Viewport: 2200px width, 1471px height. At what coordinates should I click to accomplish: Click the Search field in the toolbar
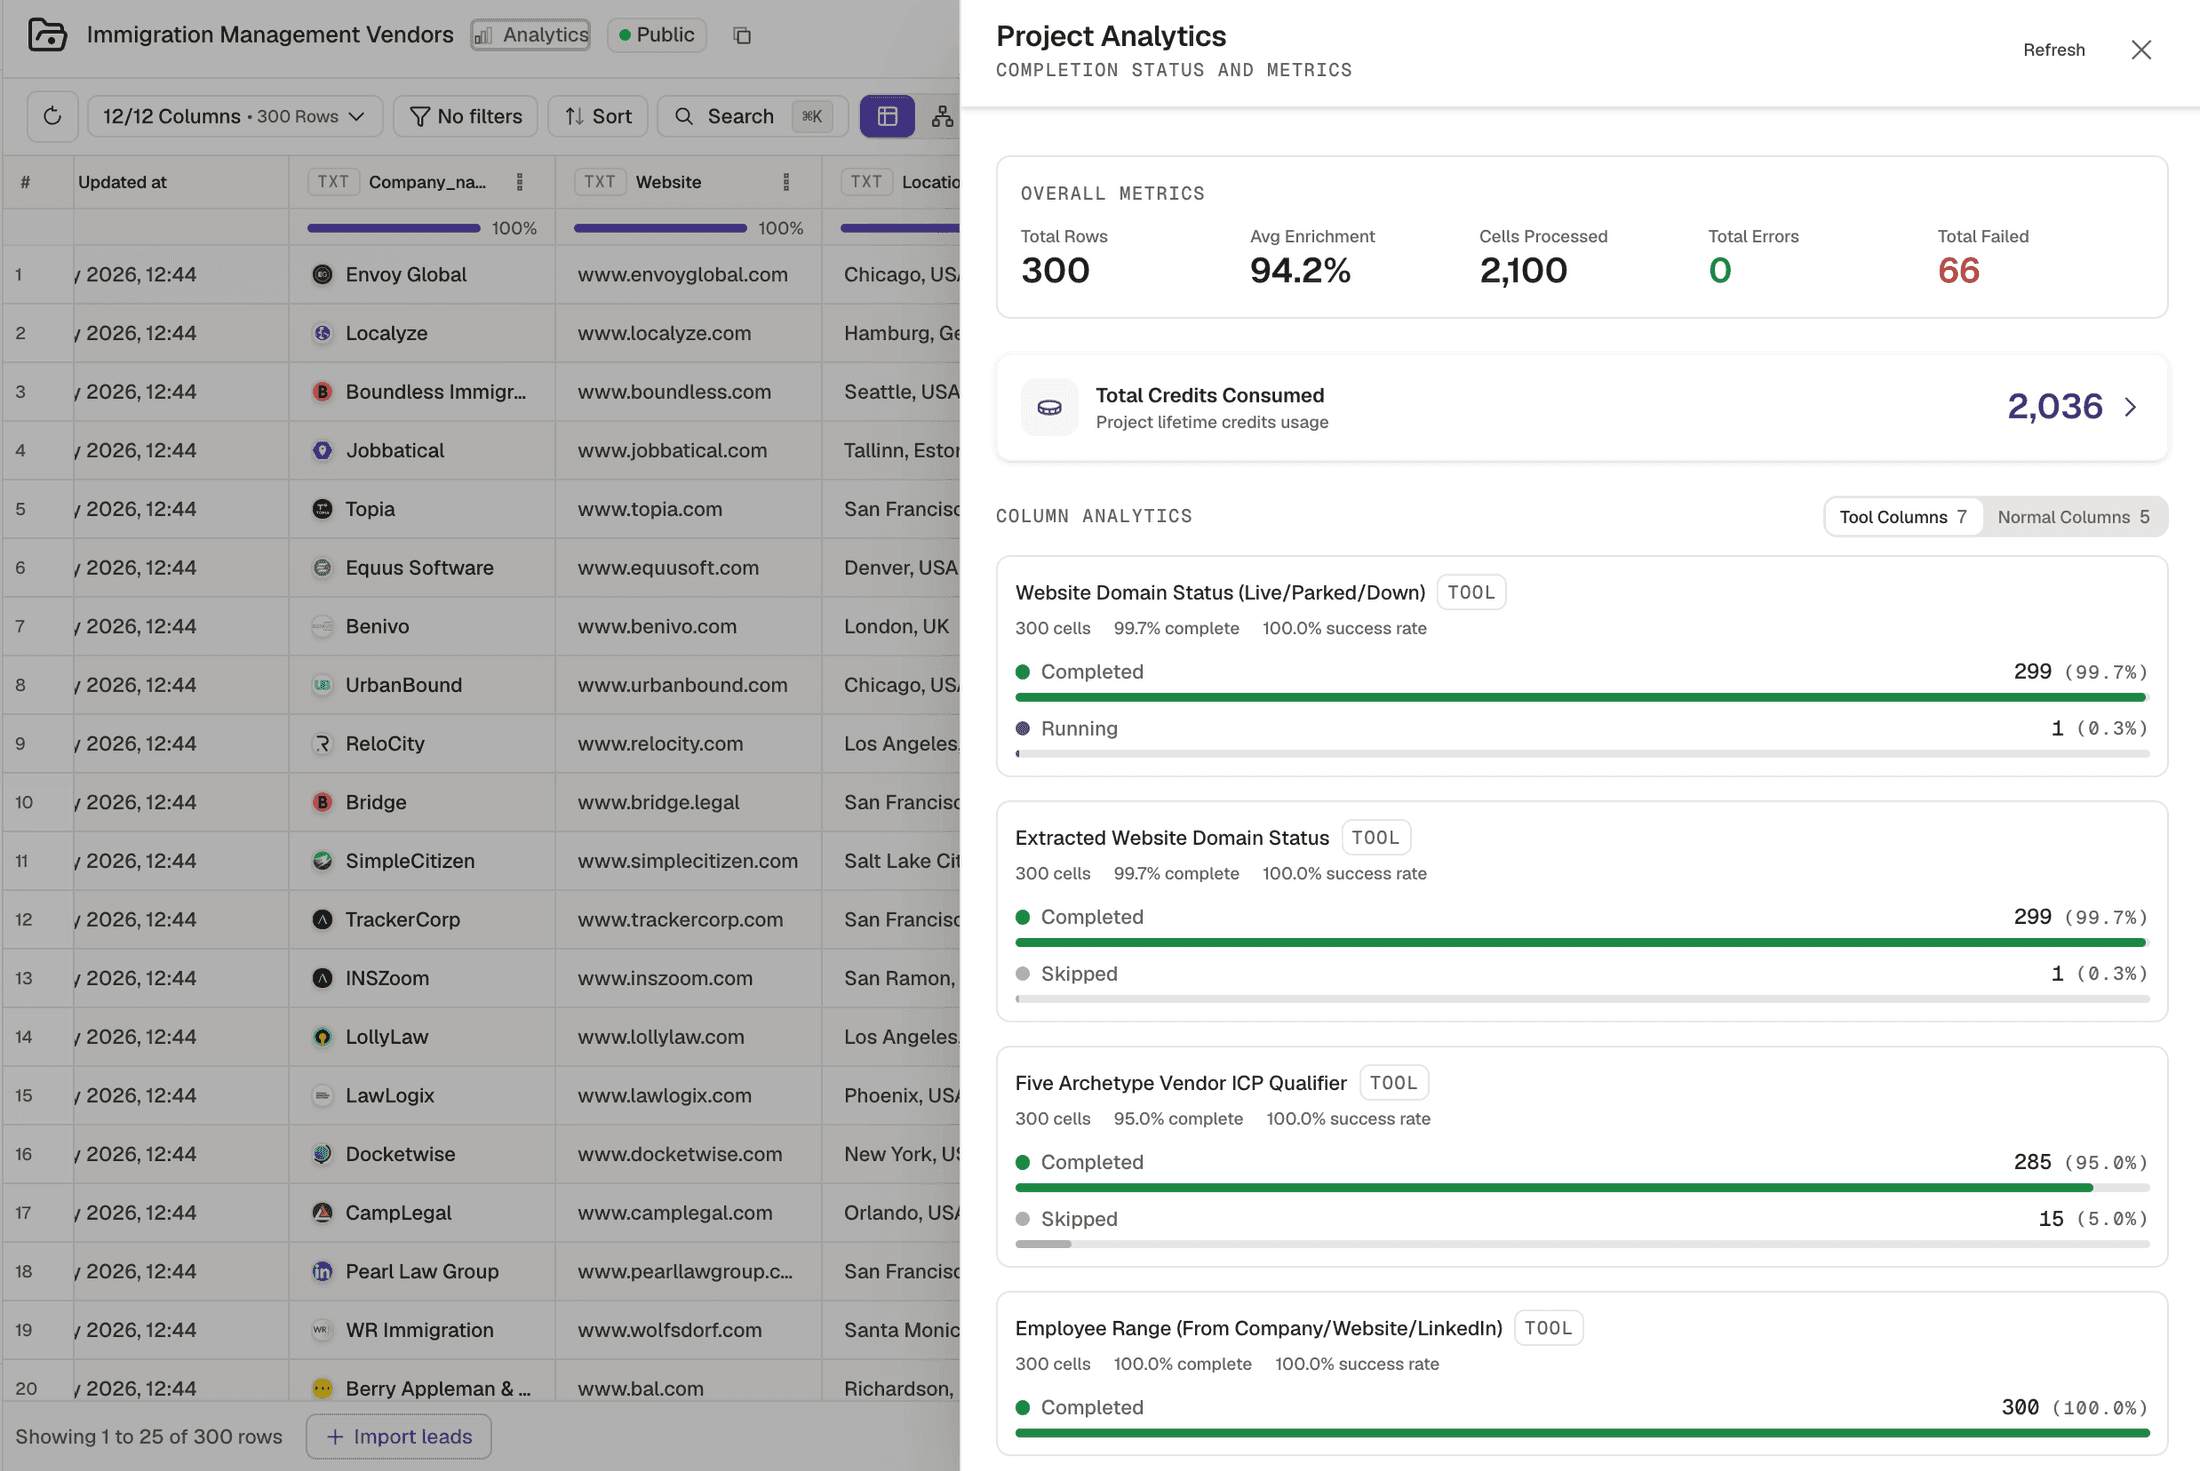tap(753, 116)
